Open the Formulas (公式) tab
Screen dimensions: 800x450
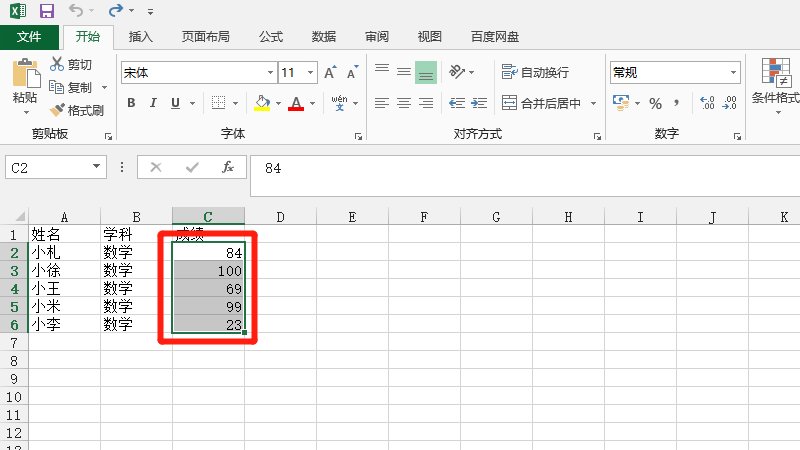click(270, 37)
